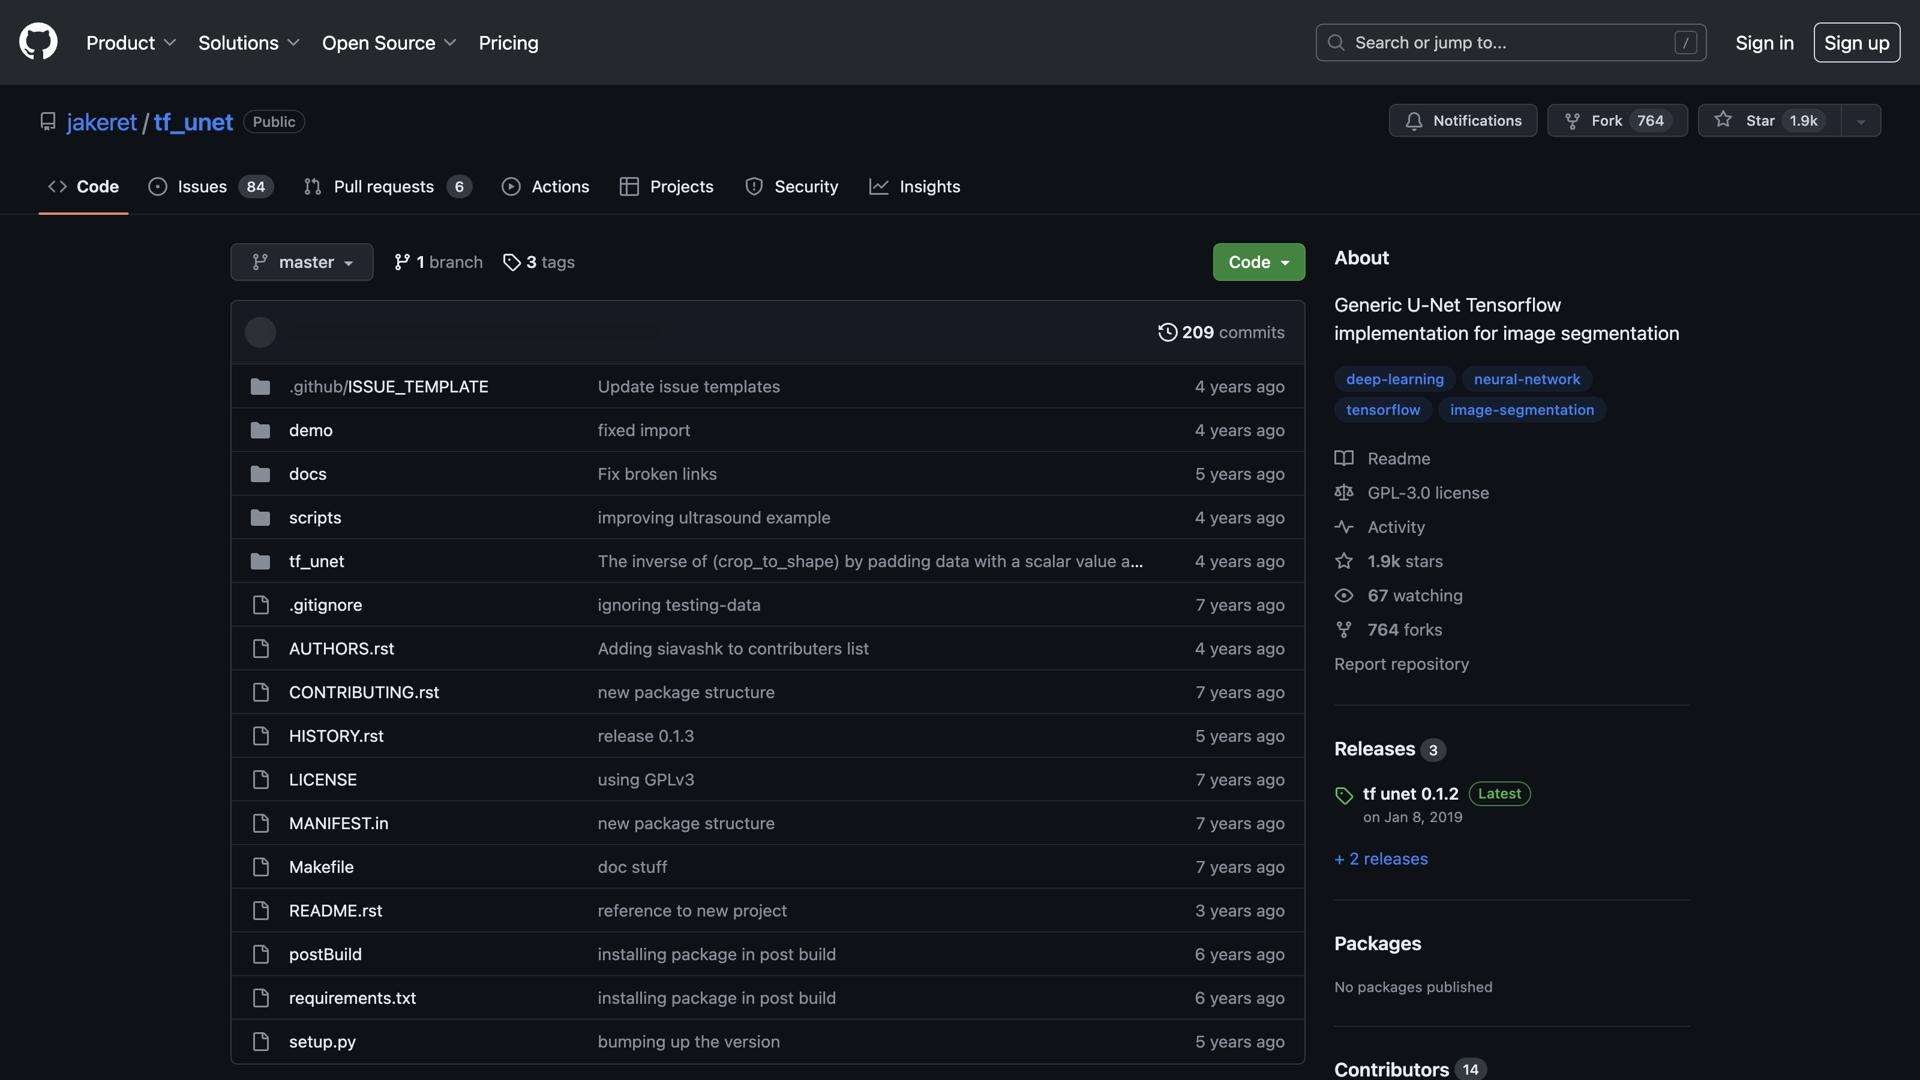Switch to the Issues tab

[201, 187]
